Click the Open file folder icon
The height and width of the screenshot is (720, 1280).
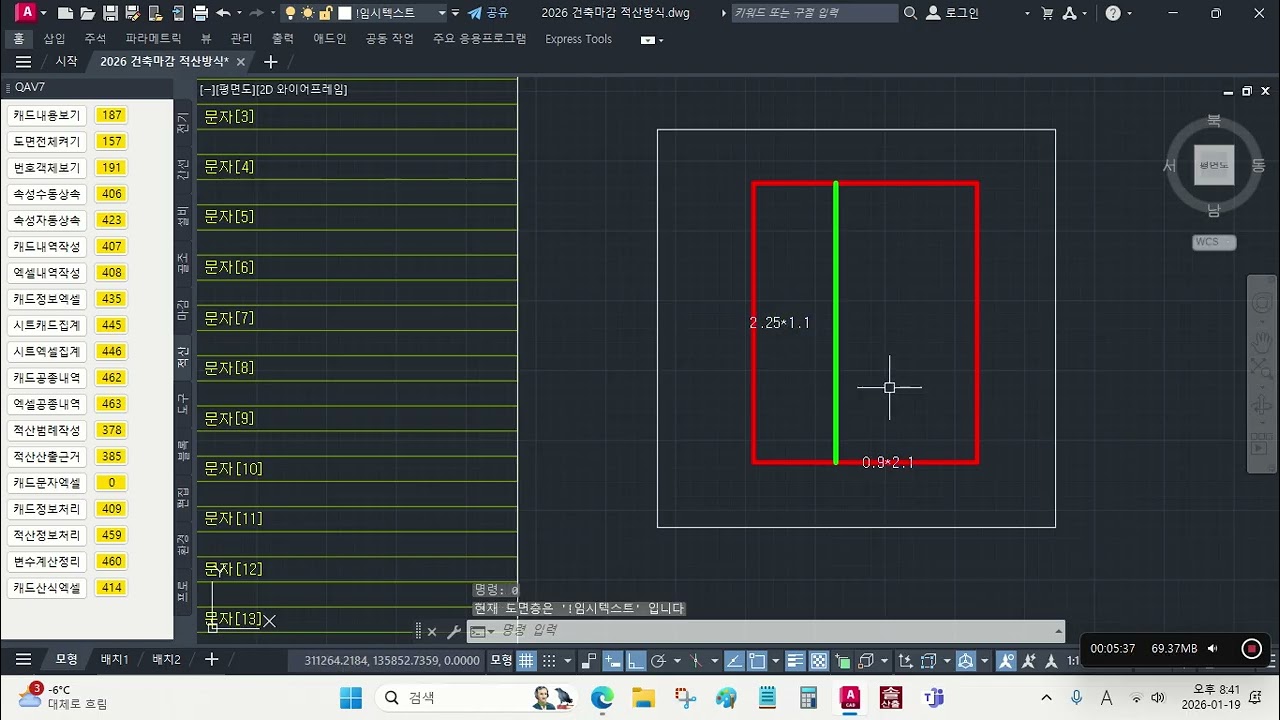(x=88, y=13)
